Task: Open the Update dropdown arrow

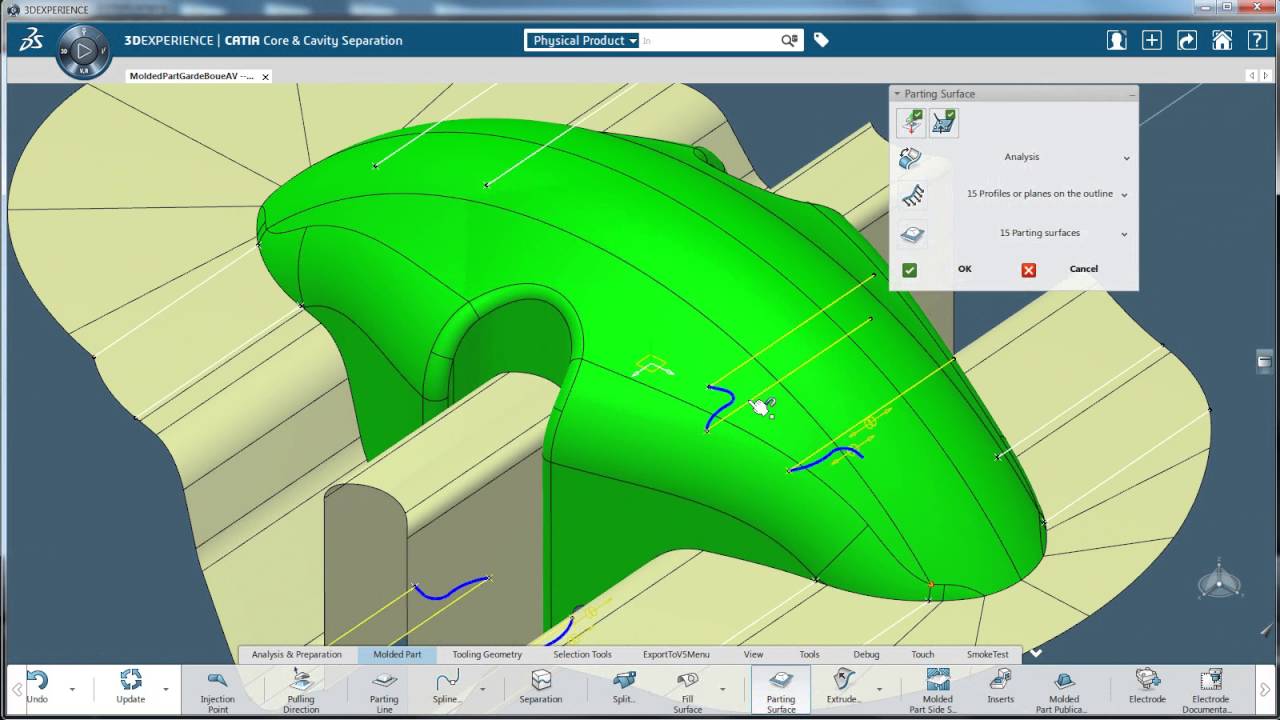Action: point(165,689)
